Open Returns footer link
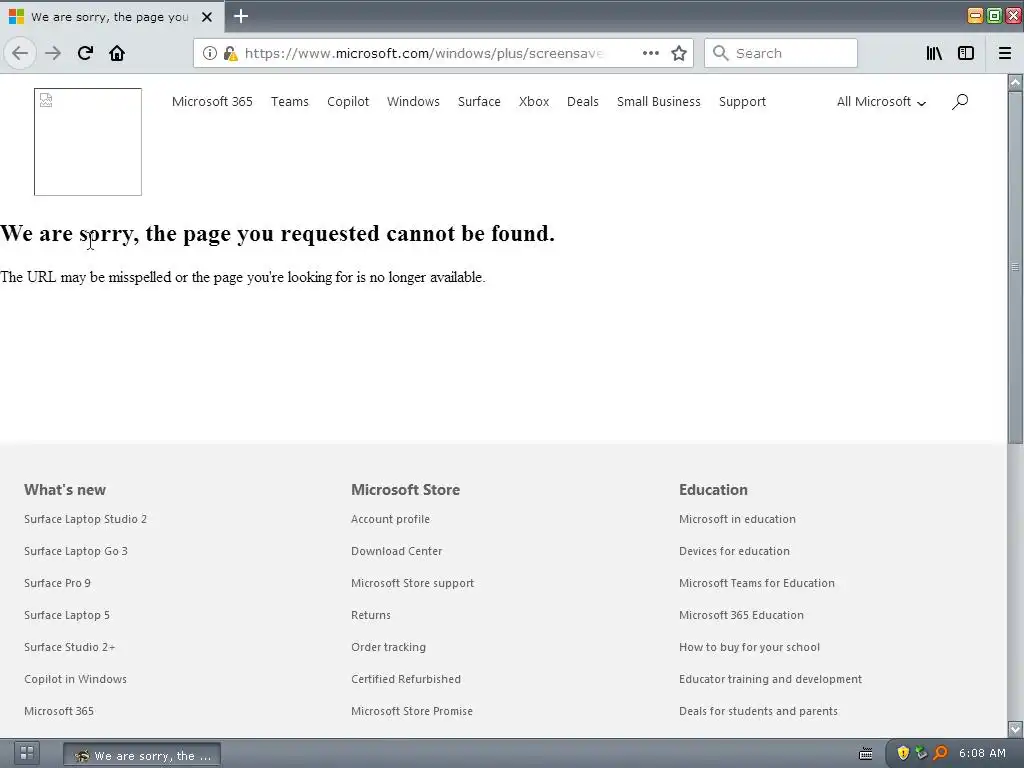The width and height of the screenshot is (1024, 768). tap(371, 615)
